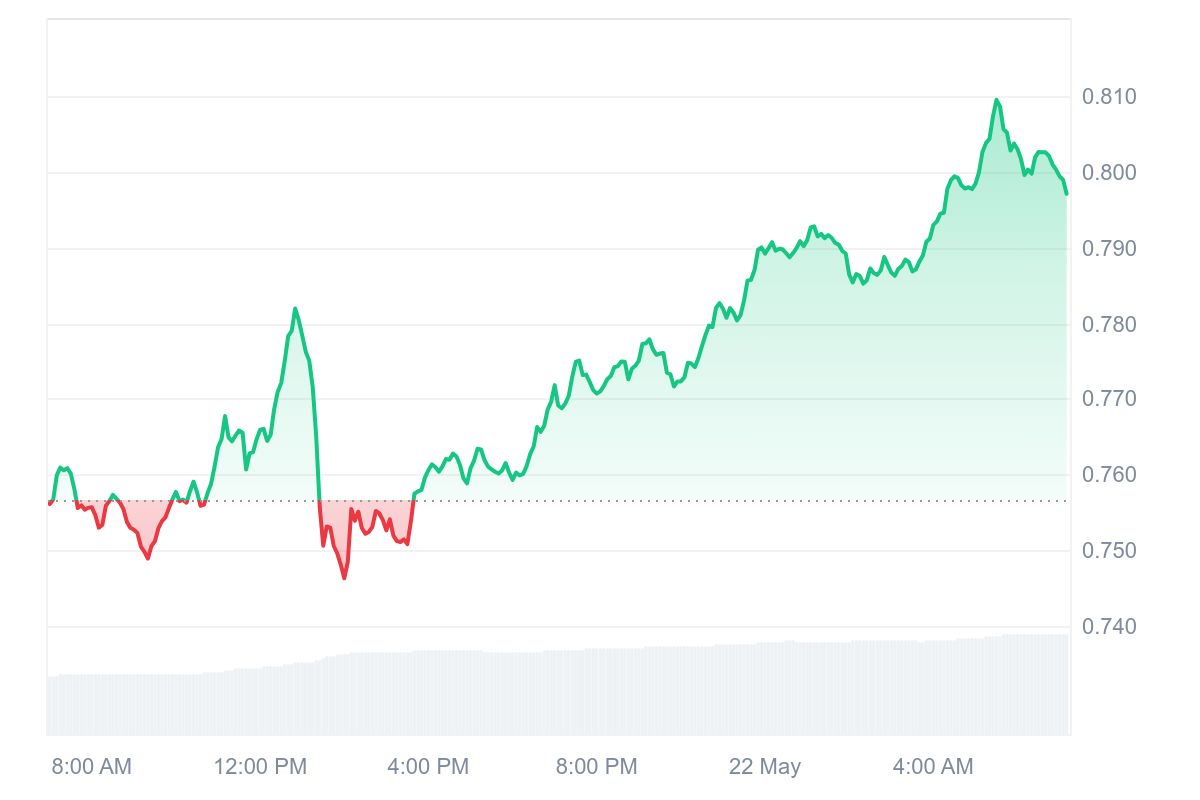Click the 0.810 price axis label

1110,97
